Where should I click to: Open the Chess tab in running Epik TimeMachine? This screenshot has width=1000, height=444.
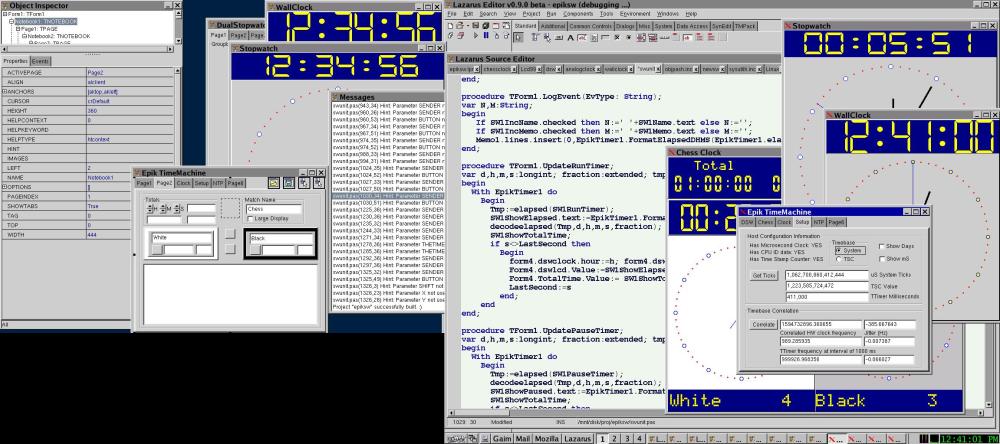click(x=765, y=222)
